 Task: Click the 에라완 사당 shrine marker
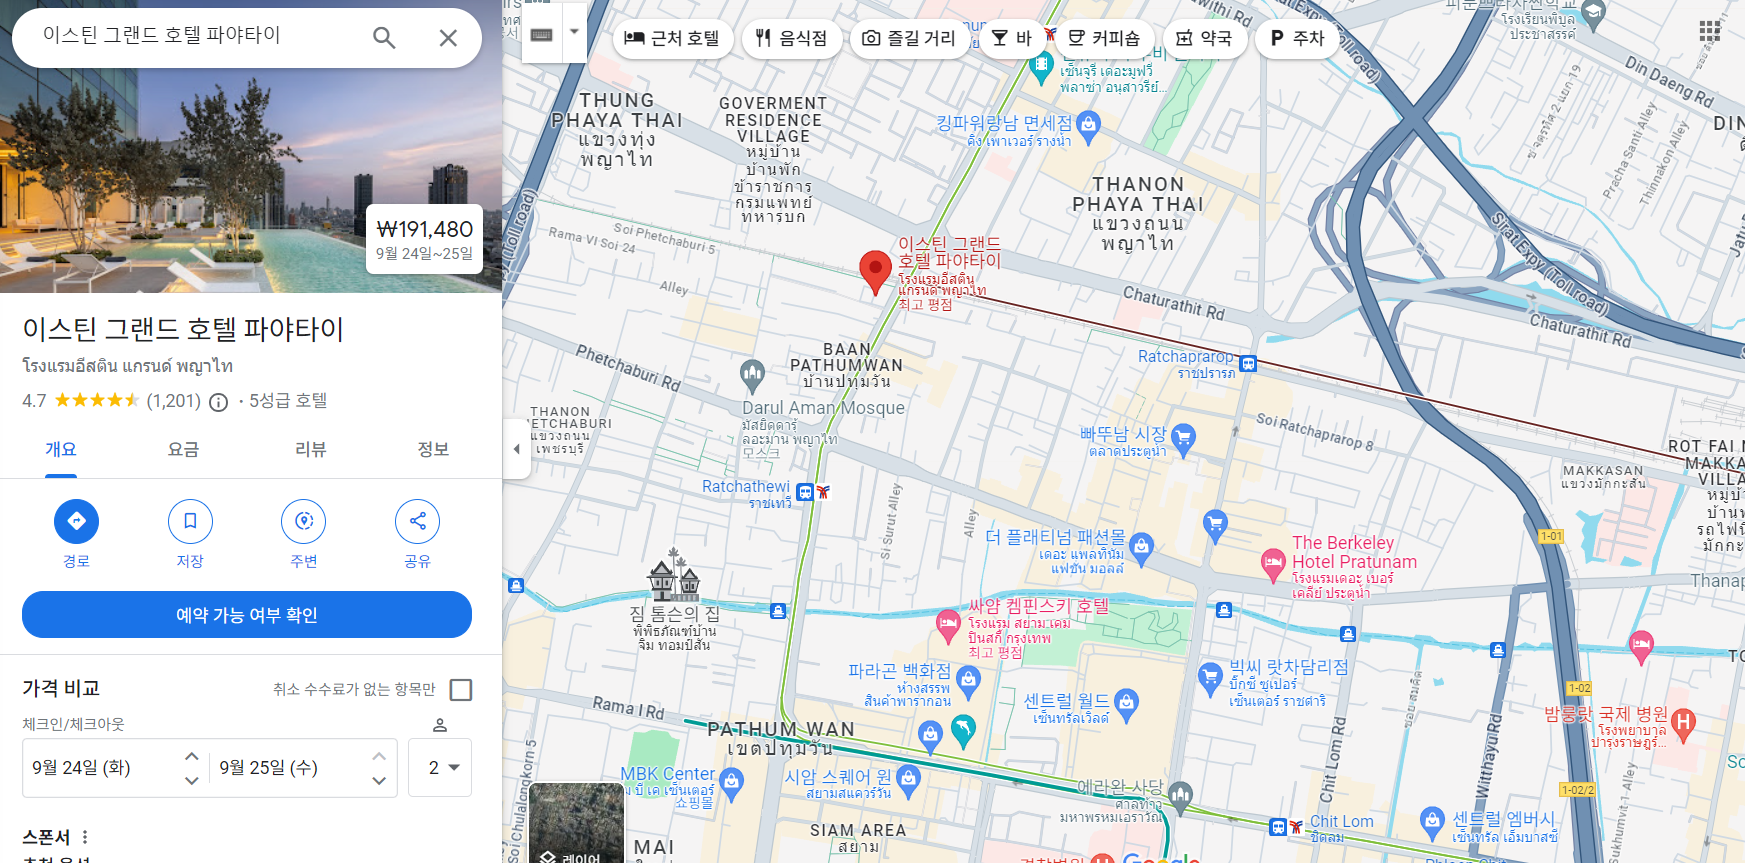coord(1180,796)
